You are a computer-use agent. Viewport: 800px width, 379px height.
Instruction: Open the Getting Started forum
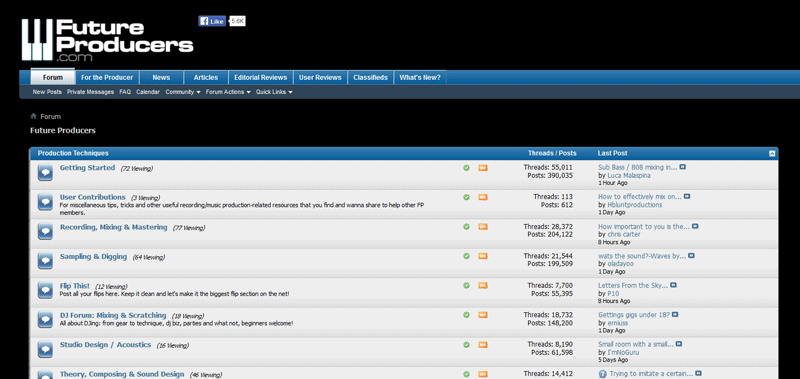pos(87,168)
